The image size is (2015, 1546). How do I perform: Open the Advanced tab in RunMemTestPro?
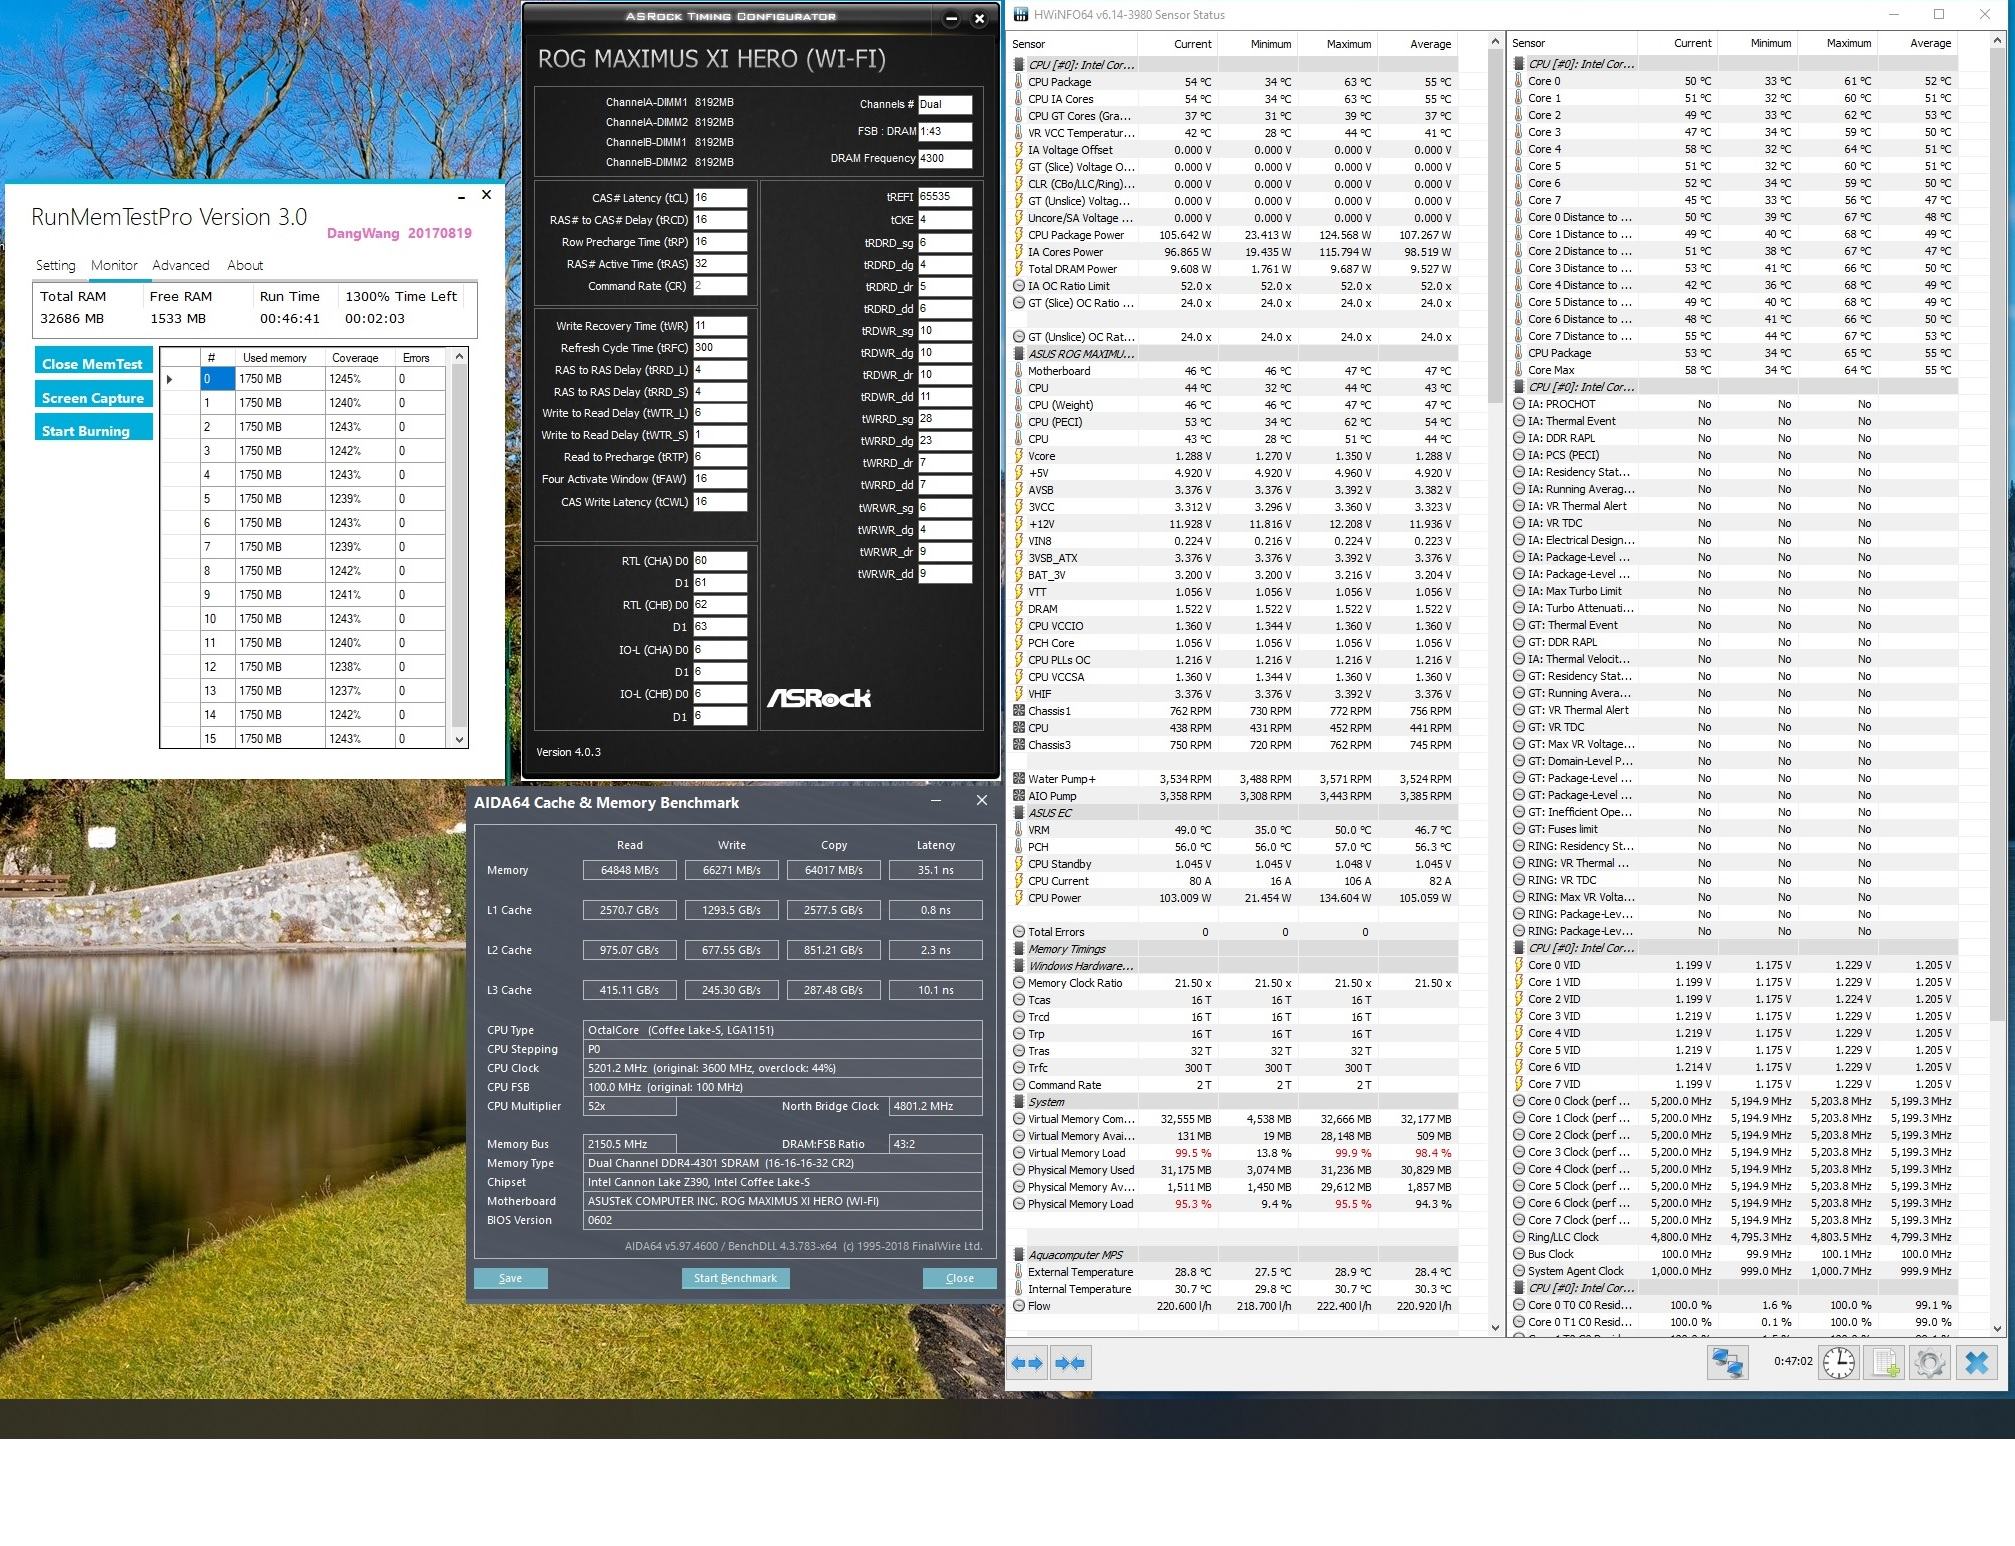click(x=181, y=265)
